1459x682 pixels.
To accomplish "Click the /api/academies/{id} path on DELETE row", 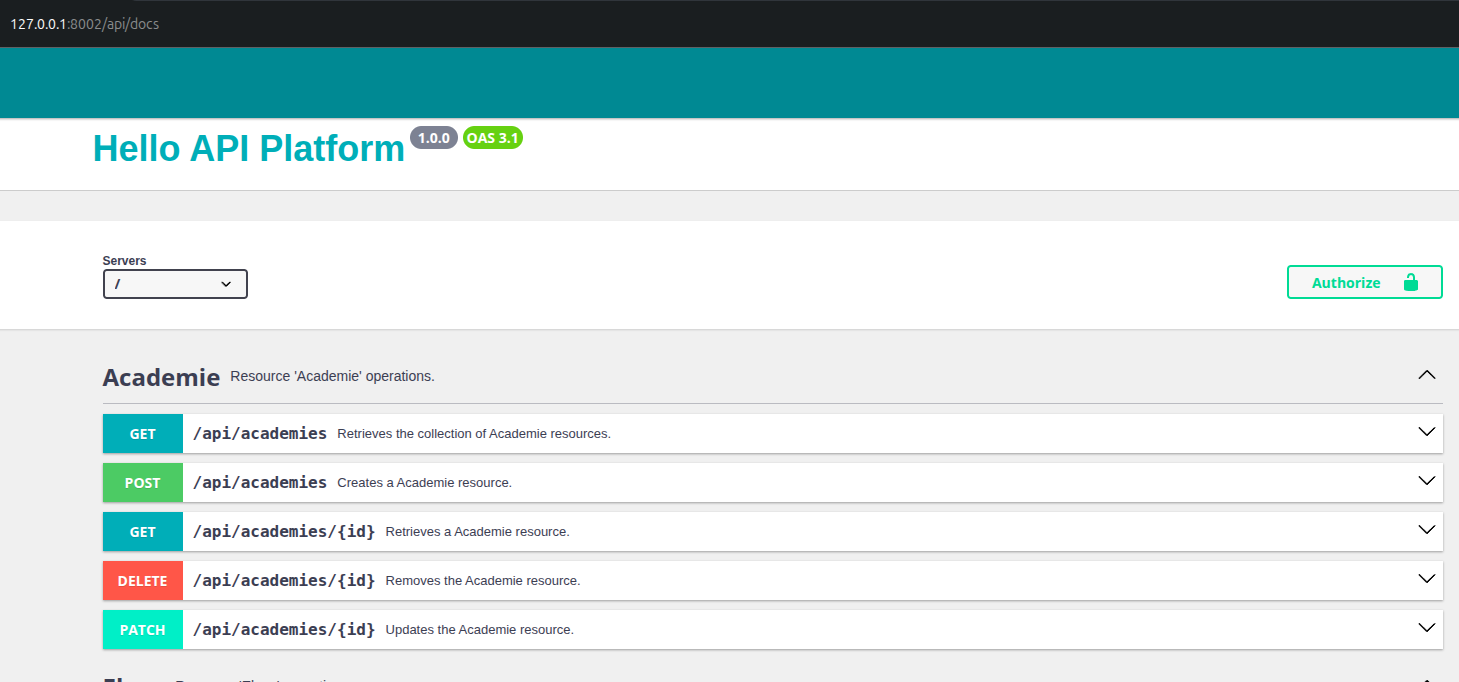I will click(284, 580).
